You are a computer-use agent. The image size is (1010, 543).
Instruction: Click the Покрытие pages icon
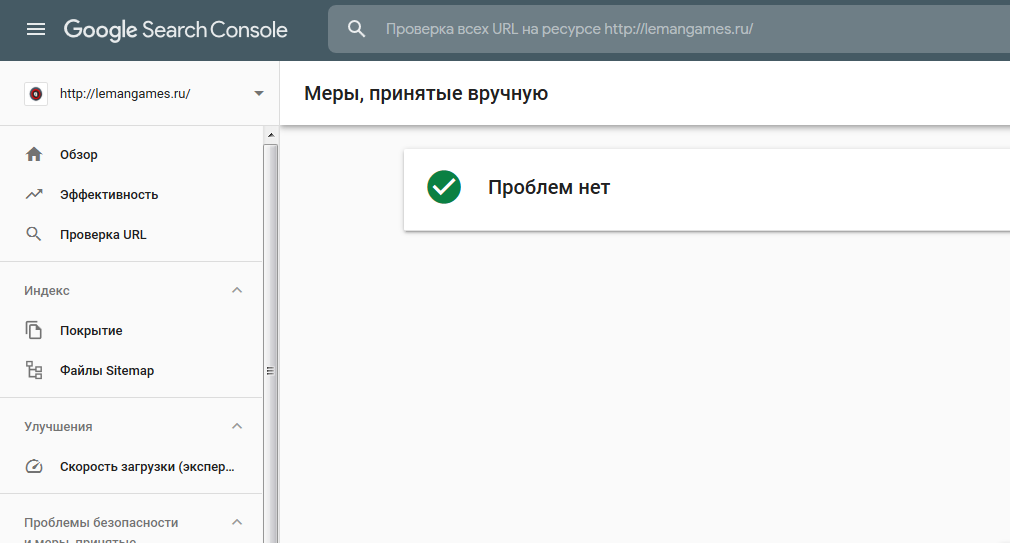[x=34, y=331]
